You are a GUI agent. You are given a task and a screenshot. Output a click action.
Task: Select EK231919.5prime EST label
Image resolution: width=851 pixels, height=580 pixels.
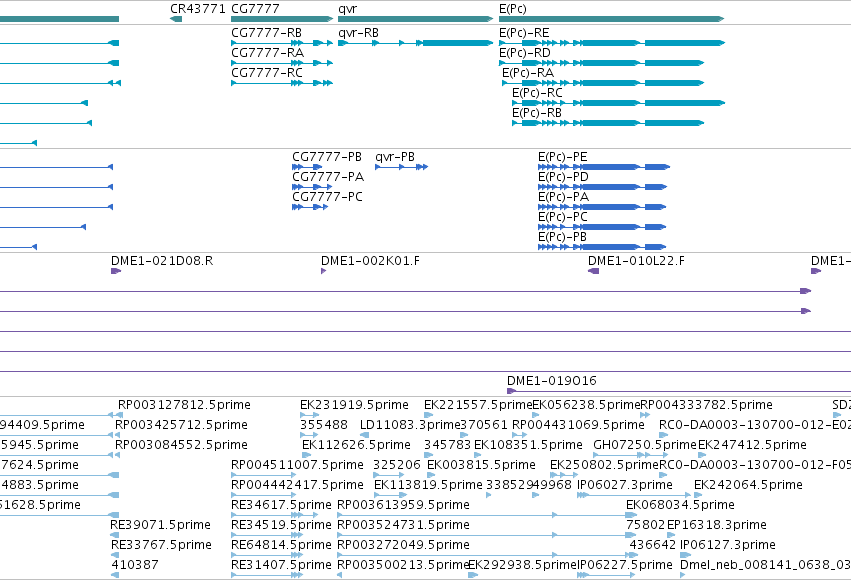point(354,405)
